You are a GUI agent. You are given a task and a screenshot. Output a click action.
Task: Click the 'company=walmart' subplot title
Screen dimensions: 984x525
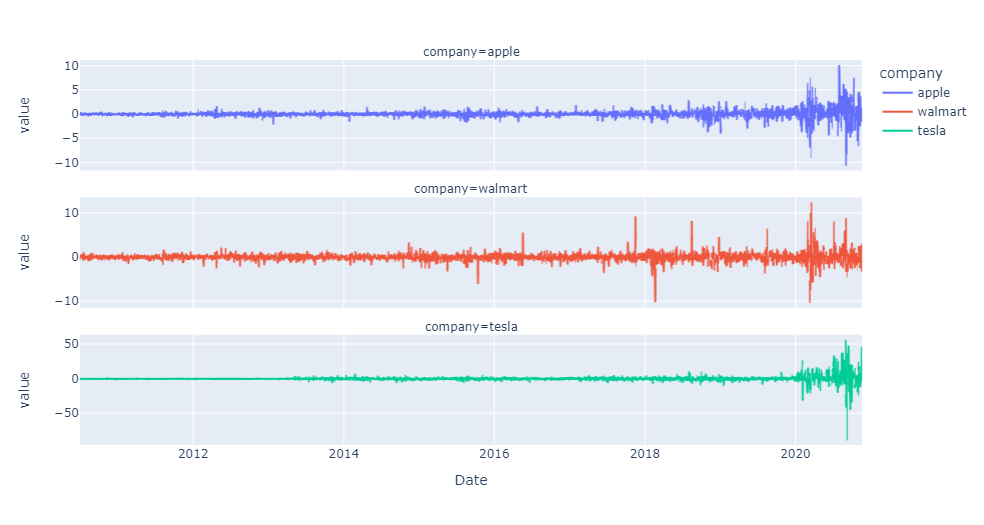point(471,189)
